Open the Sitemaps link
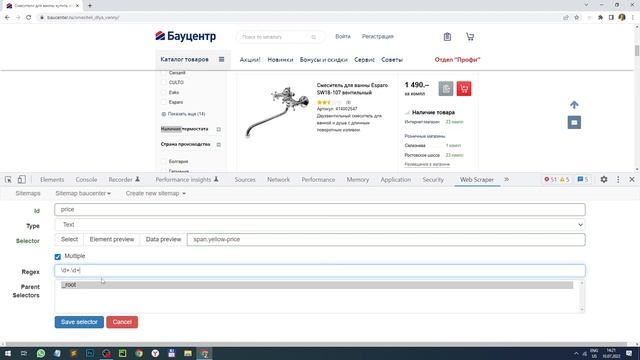Viewport: 640px width, 360px height. point(28,193)
